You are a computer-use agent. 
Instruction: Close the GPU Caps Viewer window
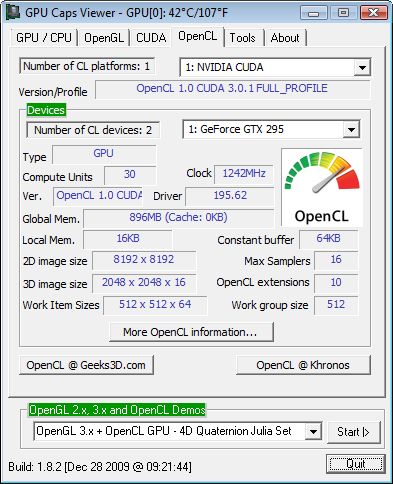point(374,13)
